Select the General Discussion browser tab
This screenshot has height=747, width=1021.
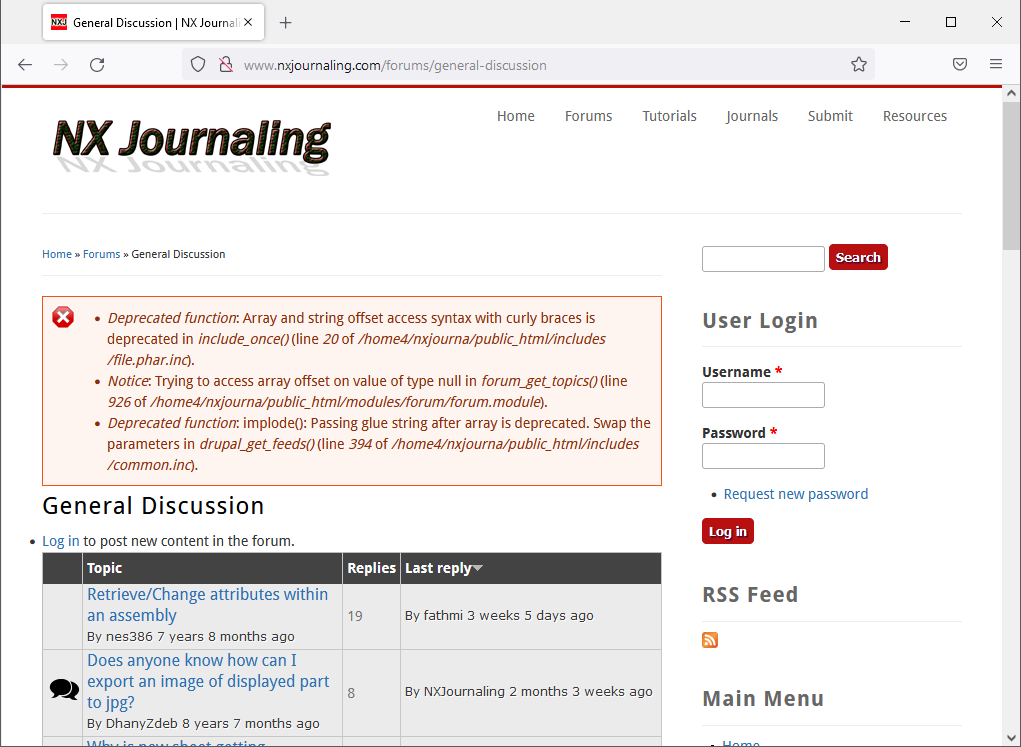(x=154, y=23)
